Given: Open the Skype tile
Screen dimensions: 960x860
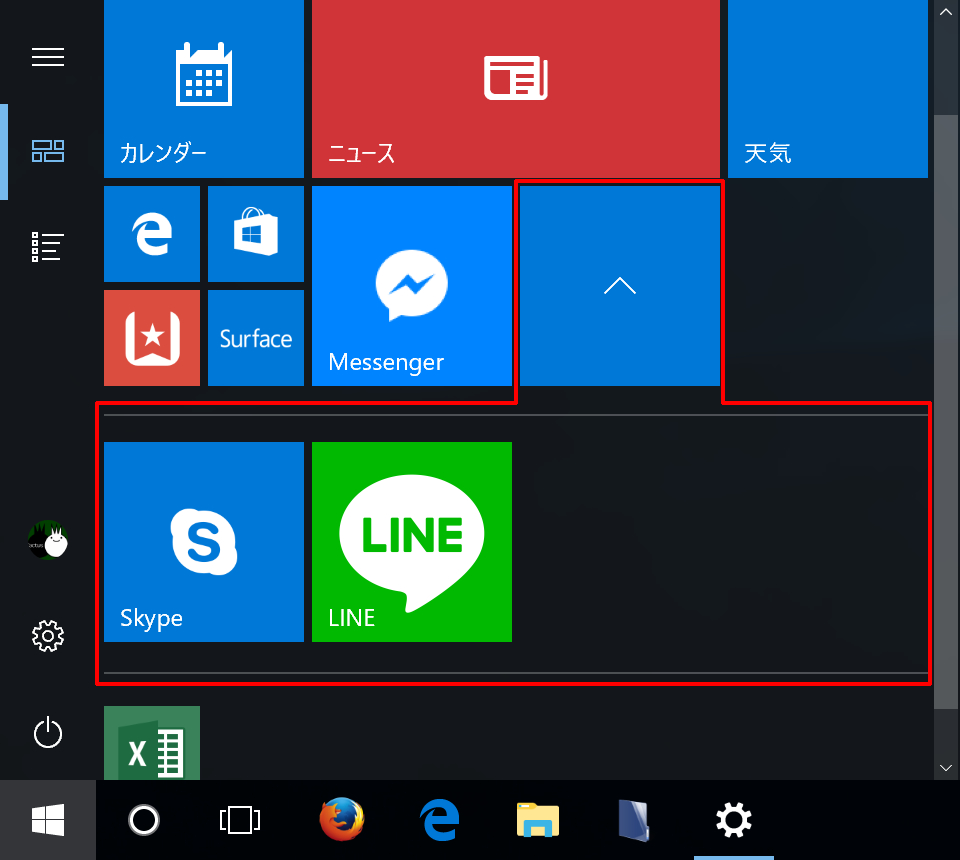Looking at the screenshot, I should pyautogui.click(x=204, y=542).
